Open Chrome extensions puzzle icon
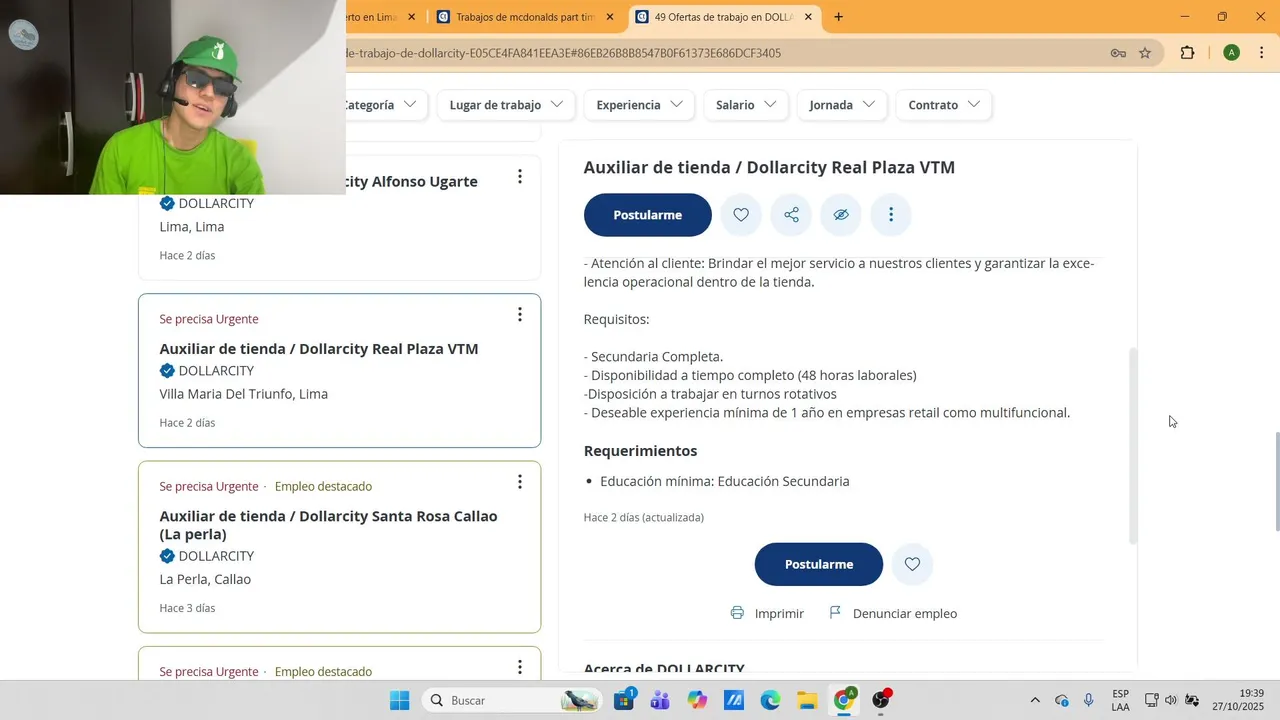Viewport: 1280px width, 720px height. pyautogui.click(x=1187, y=53)
